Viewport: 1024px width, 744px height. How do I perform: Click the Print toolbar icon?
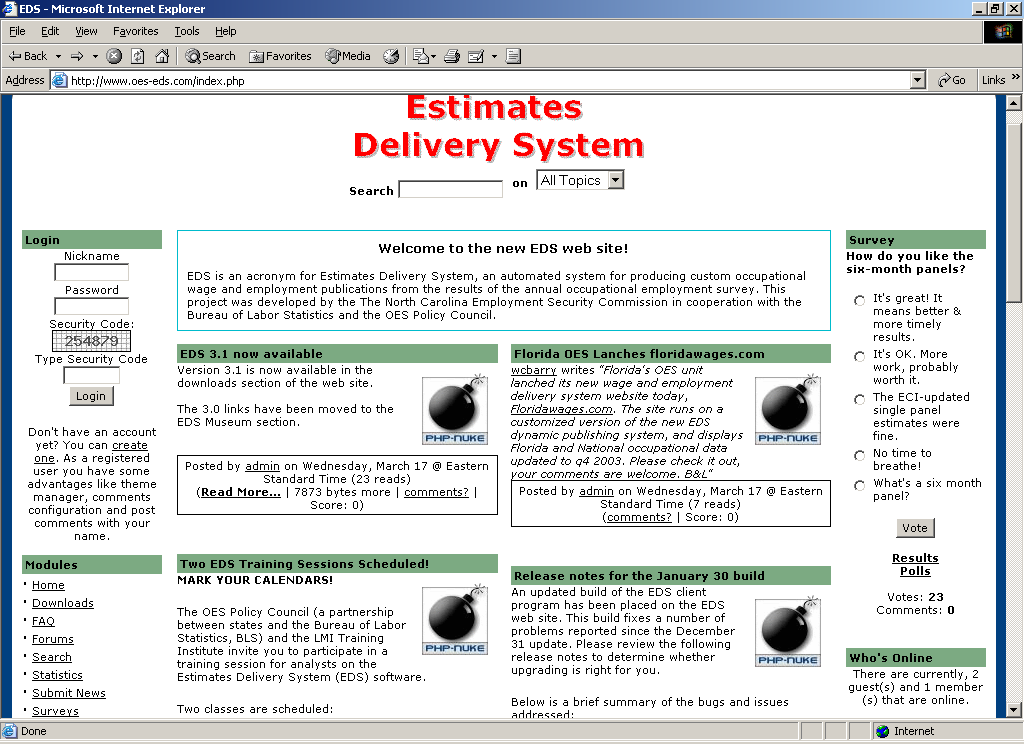(451, 56)
